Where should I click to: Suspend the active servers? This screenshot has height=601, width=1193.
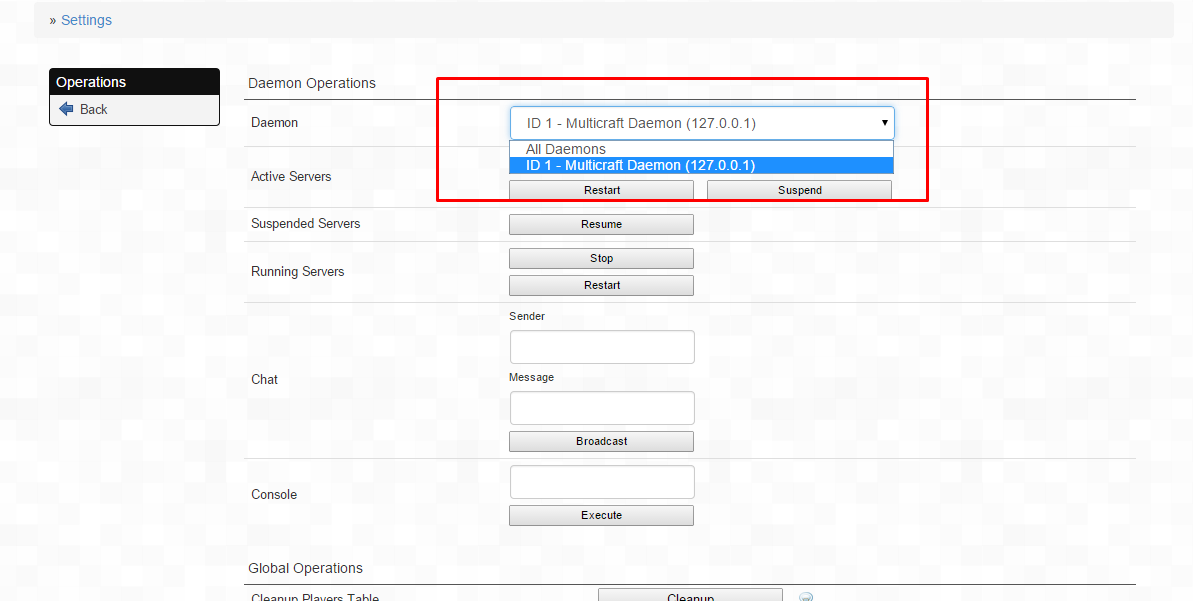[x=800, y=190]
